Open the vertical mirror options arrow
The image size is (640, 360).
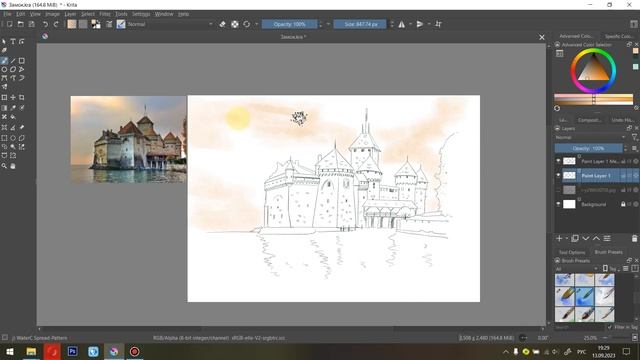pyautogui.click(x=429, y=24)
